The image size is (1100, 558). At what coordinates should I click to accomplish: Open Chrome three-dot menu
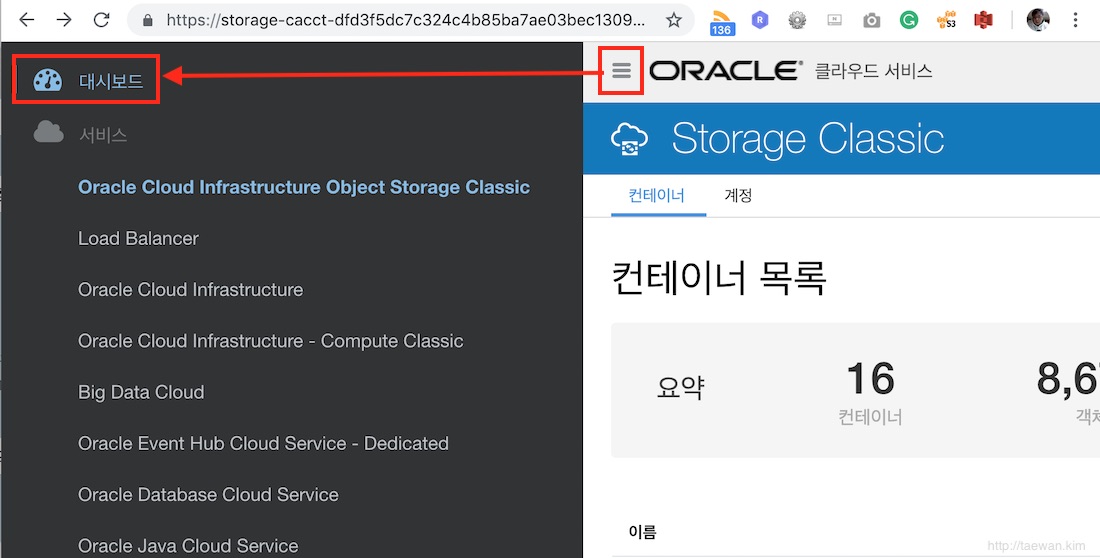pyautogui.click(x=1075, y=20)
